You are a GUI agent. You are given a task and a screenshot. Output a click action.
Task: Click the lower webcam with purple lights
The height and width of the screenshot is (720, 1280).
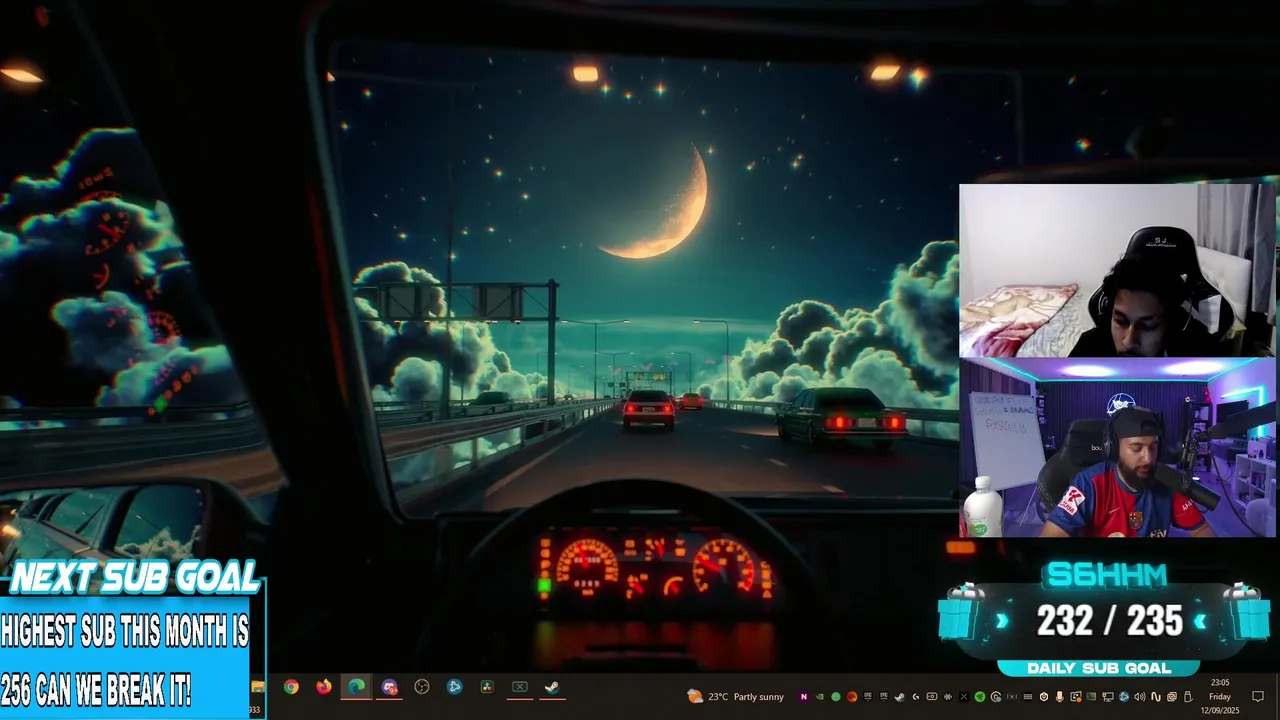click(x=1118, y=448)
